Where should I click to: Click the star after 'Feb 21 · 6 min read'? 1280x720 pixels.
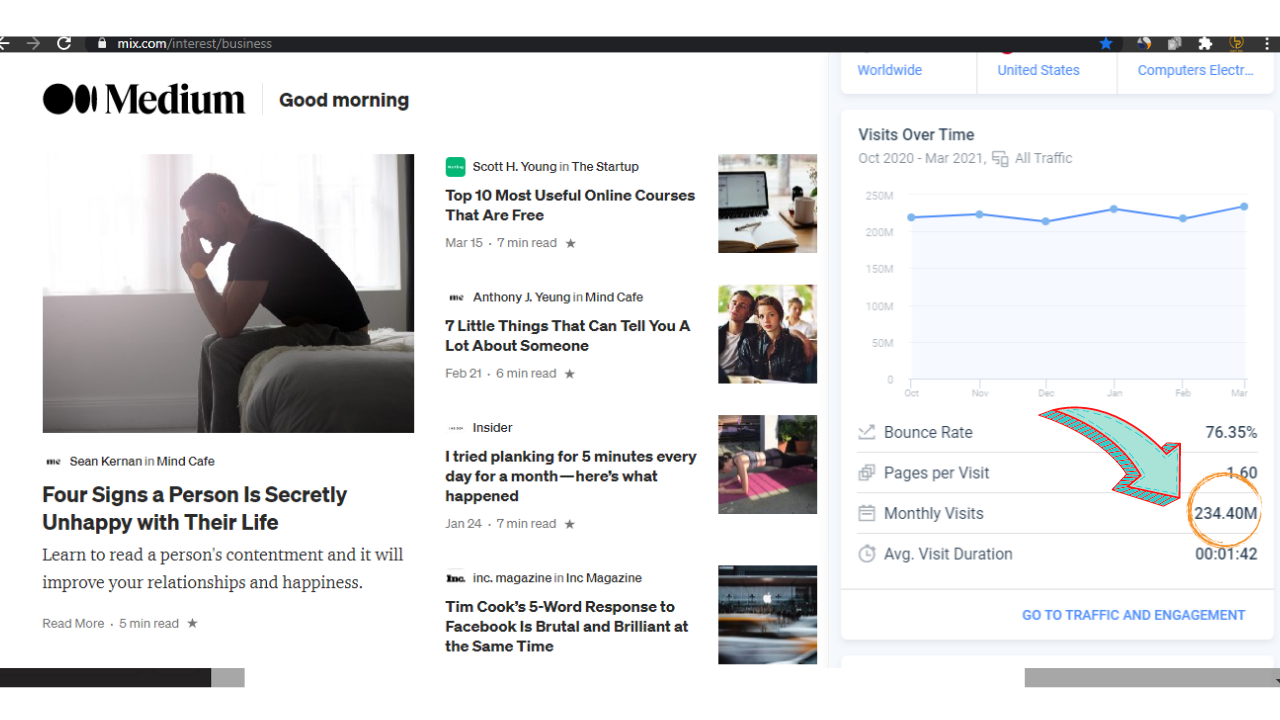(570, 374)
